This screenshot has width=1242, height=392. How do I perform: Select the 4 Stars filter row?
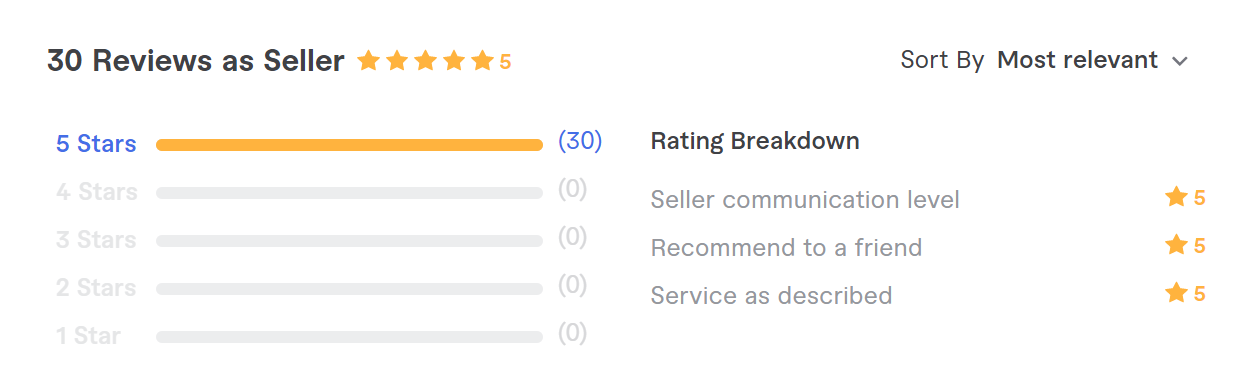pos(321,191)
